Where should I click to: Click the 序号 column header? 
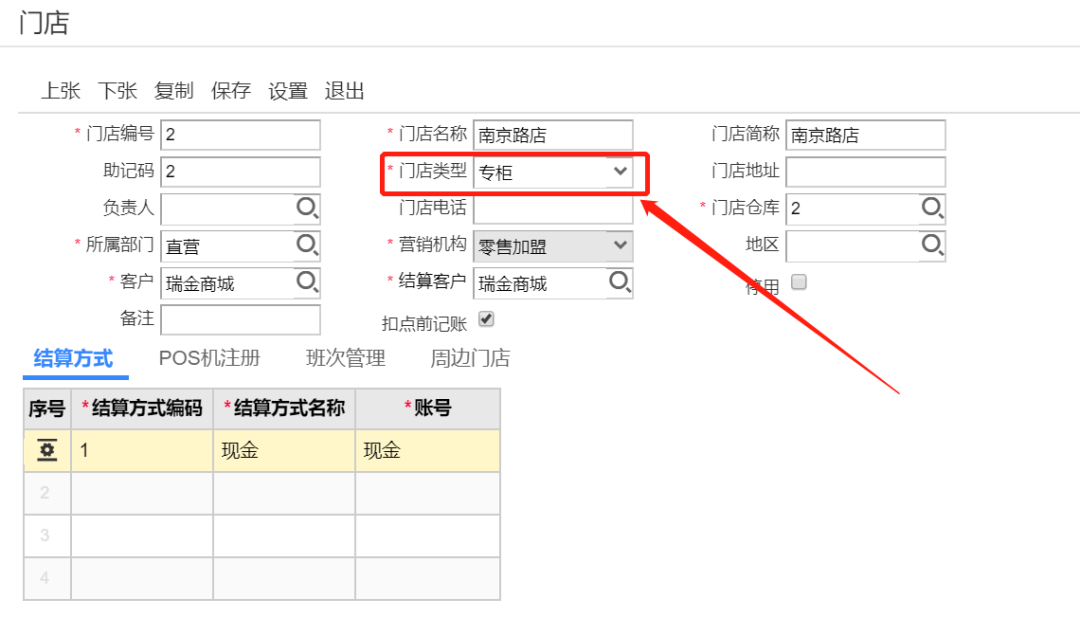click(x=47, y=408)
